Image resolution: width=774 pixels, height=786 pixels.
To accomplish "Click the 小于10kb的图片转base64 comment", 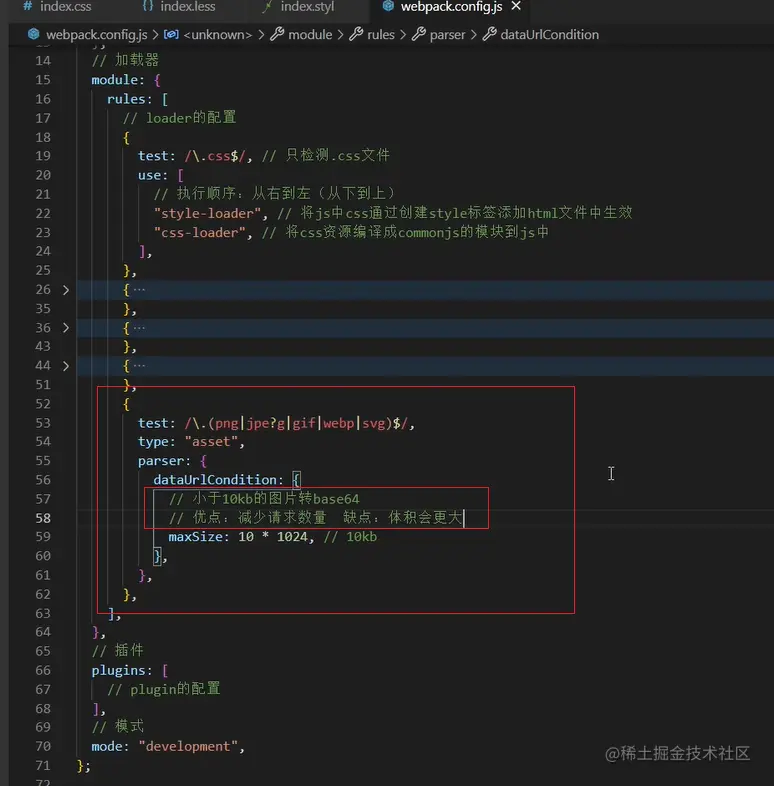I will point(264,499).
